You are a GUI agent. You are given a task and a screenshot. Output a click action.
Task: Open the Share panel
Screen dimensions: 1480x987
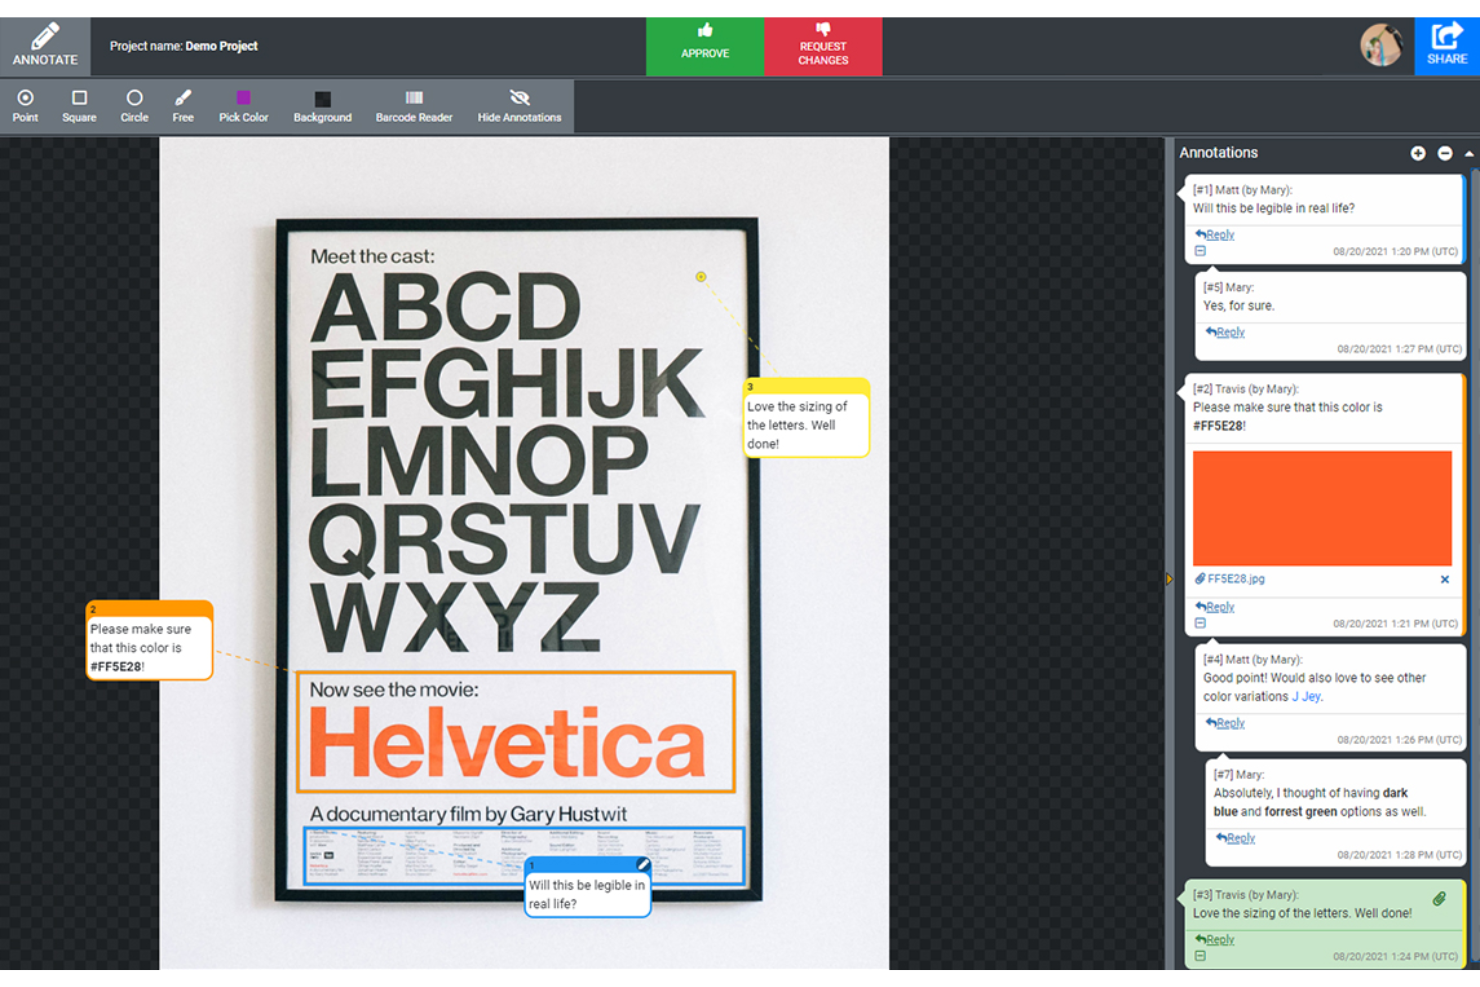(1447, 46)
